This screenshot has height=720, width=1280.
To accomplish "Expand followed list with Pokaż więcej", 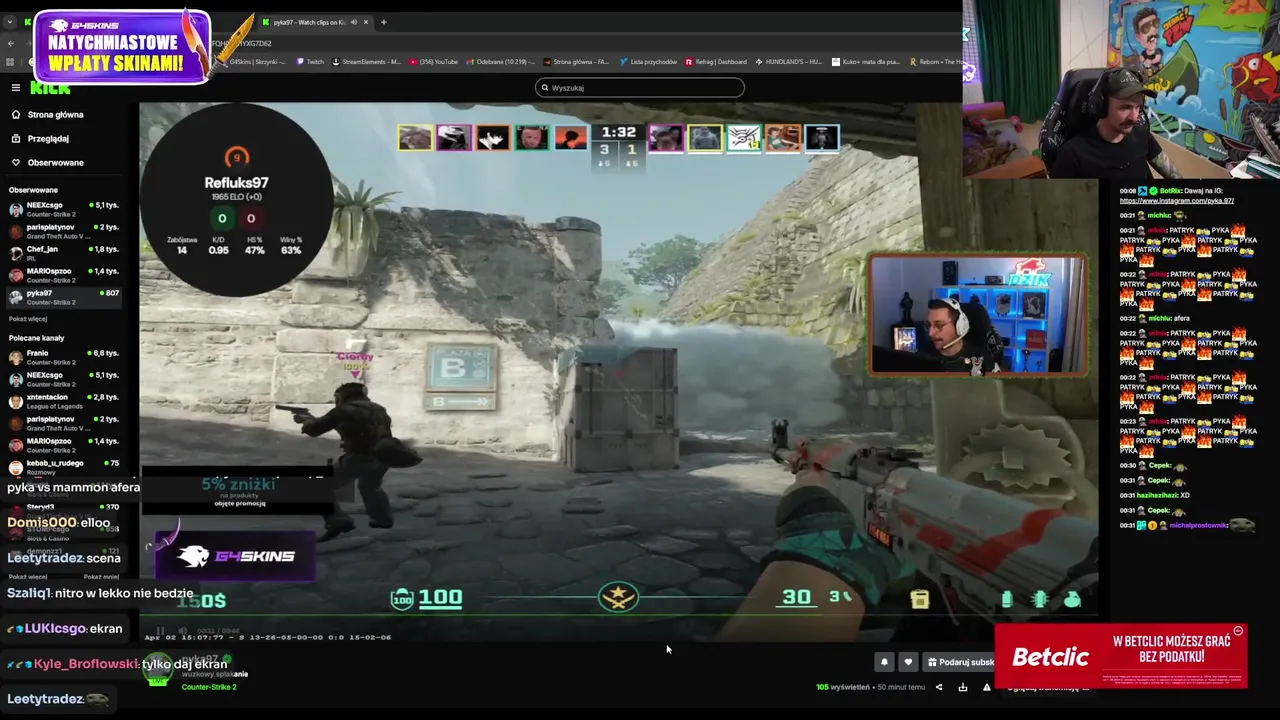I will 28,319.
